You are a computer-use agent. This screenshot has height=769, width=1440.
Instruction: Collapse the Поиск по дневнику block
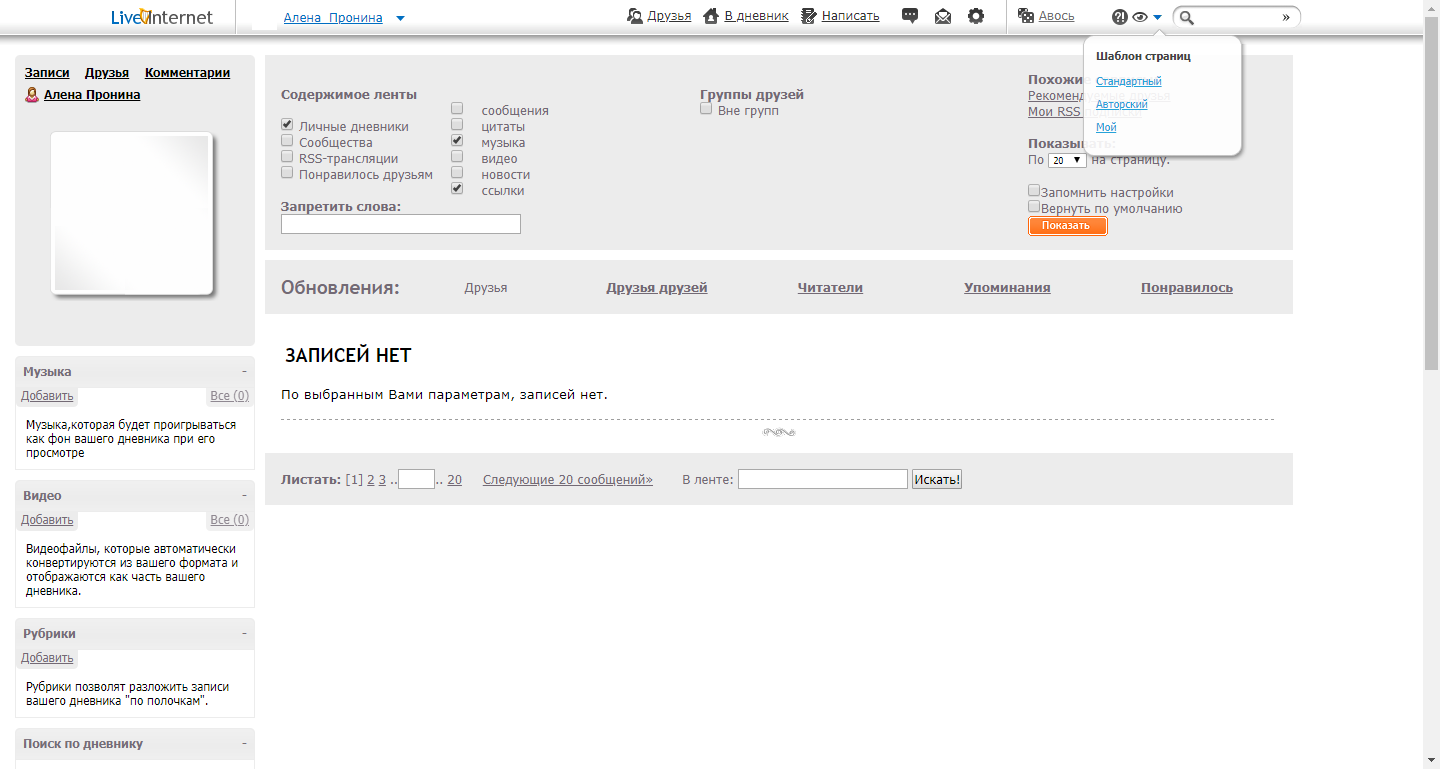coord(244,743)
